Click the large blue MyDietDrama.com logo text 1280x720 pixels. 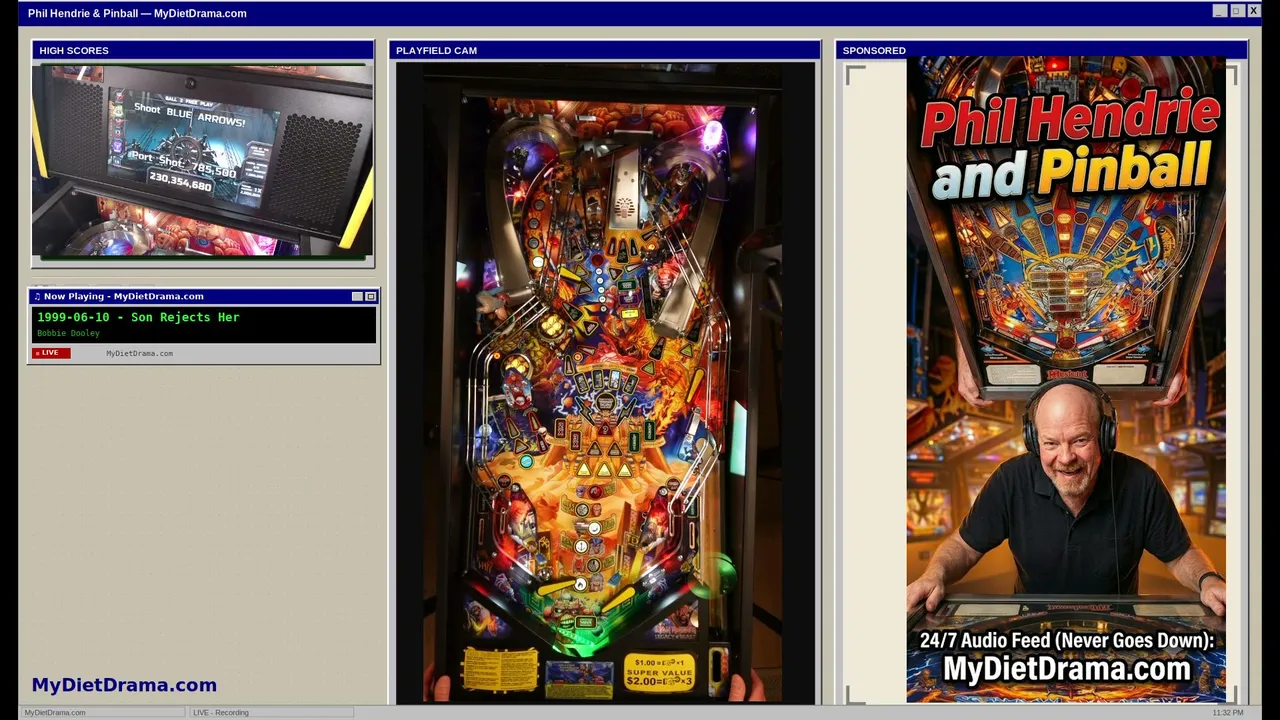[124, 685]
